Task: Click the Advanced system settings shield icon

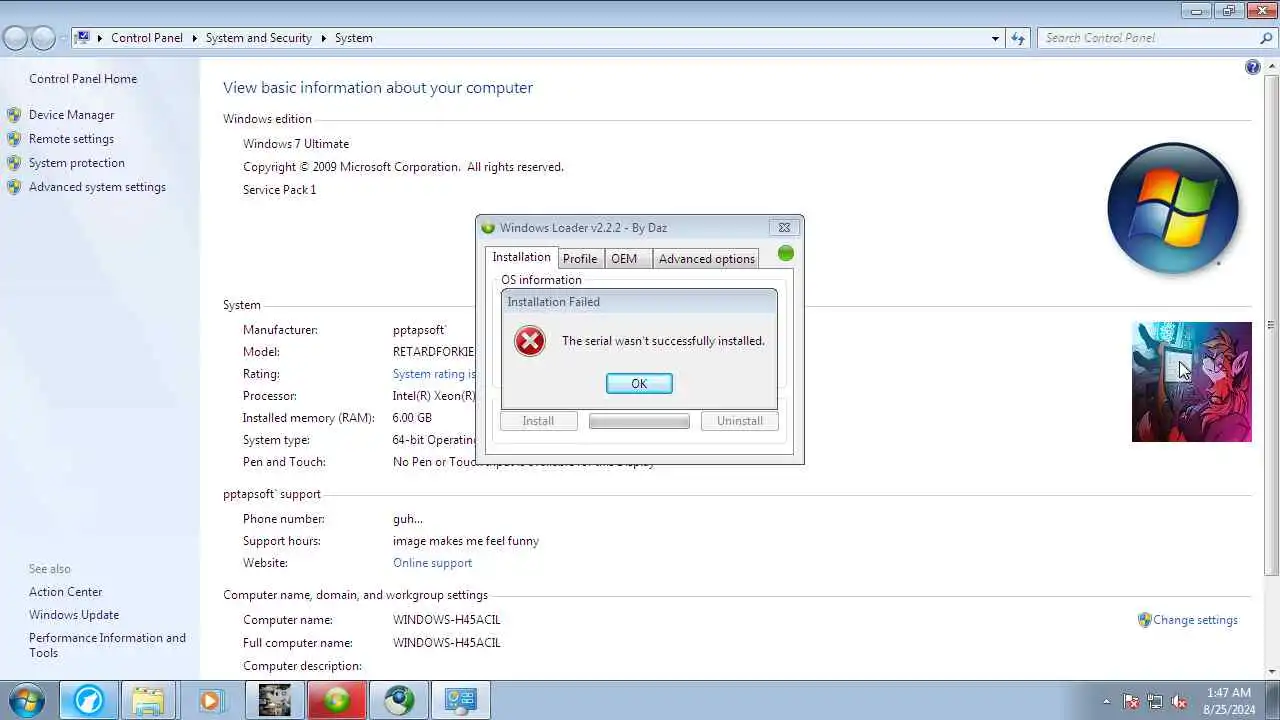Action: pyautogui.click(x=14, y=187)
